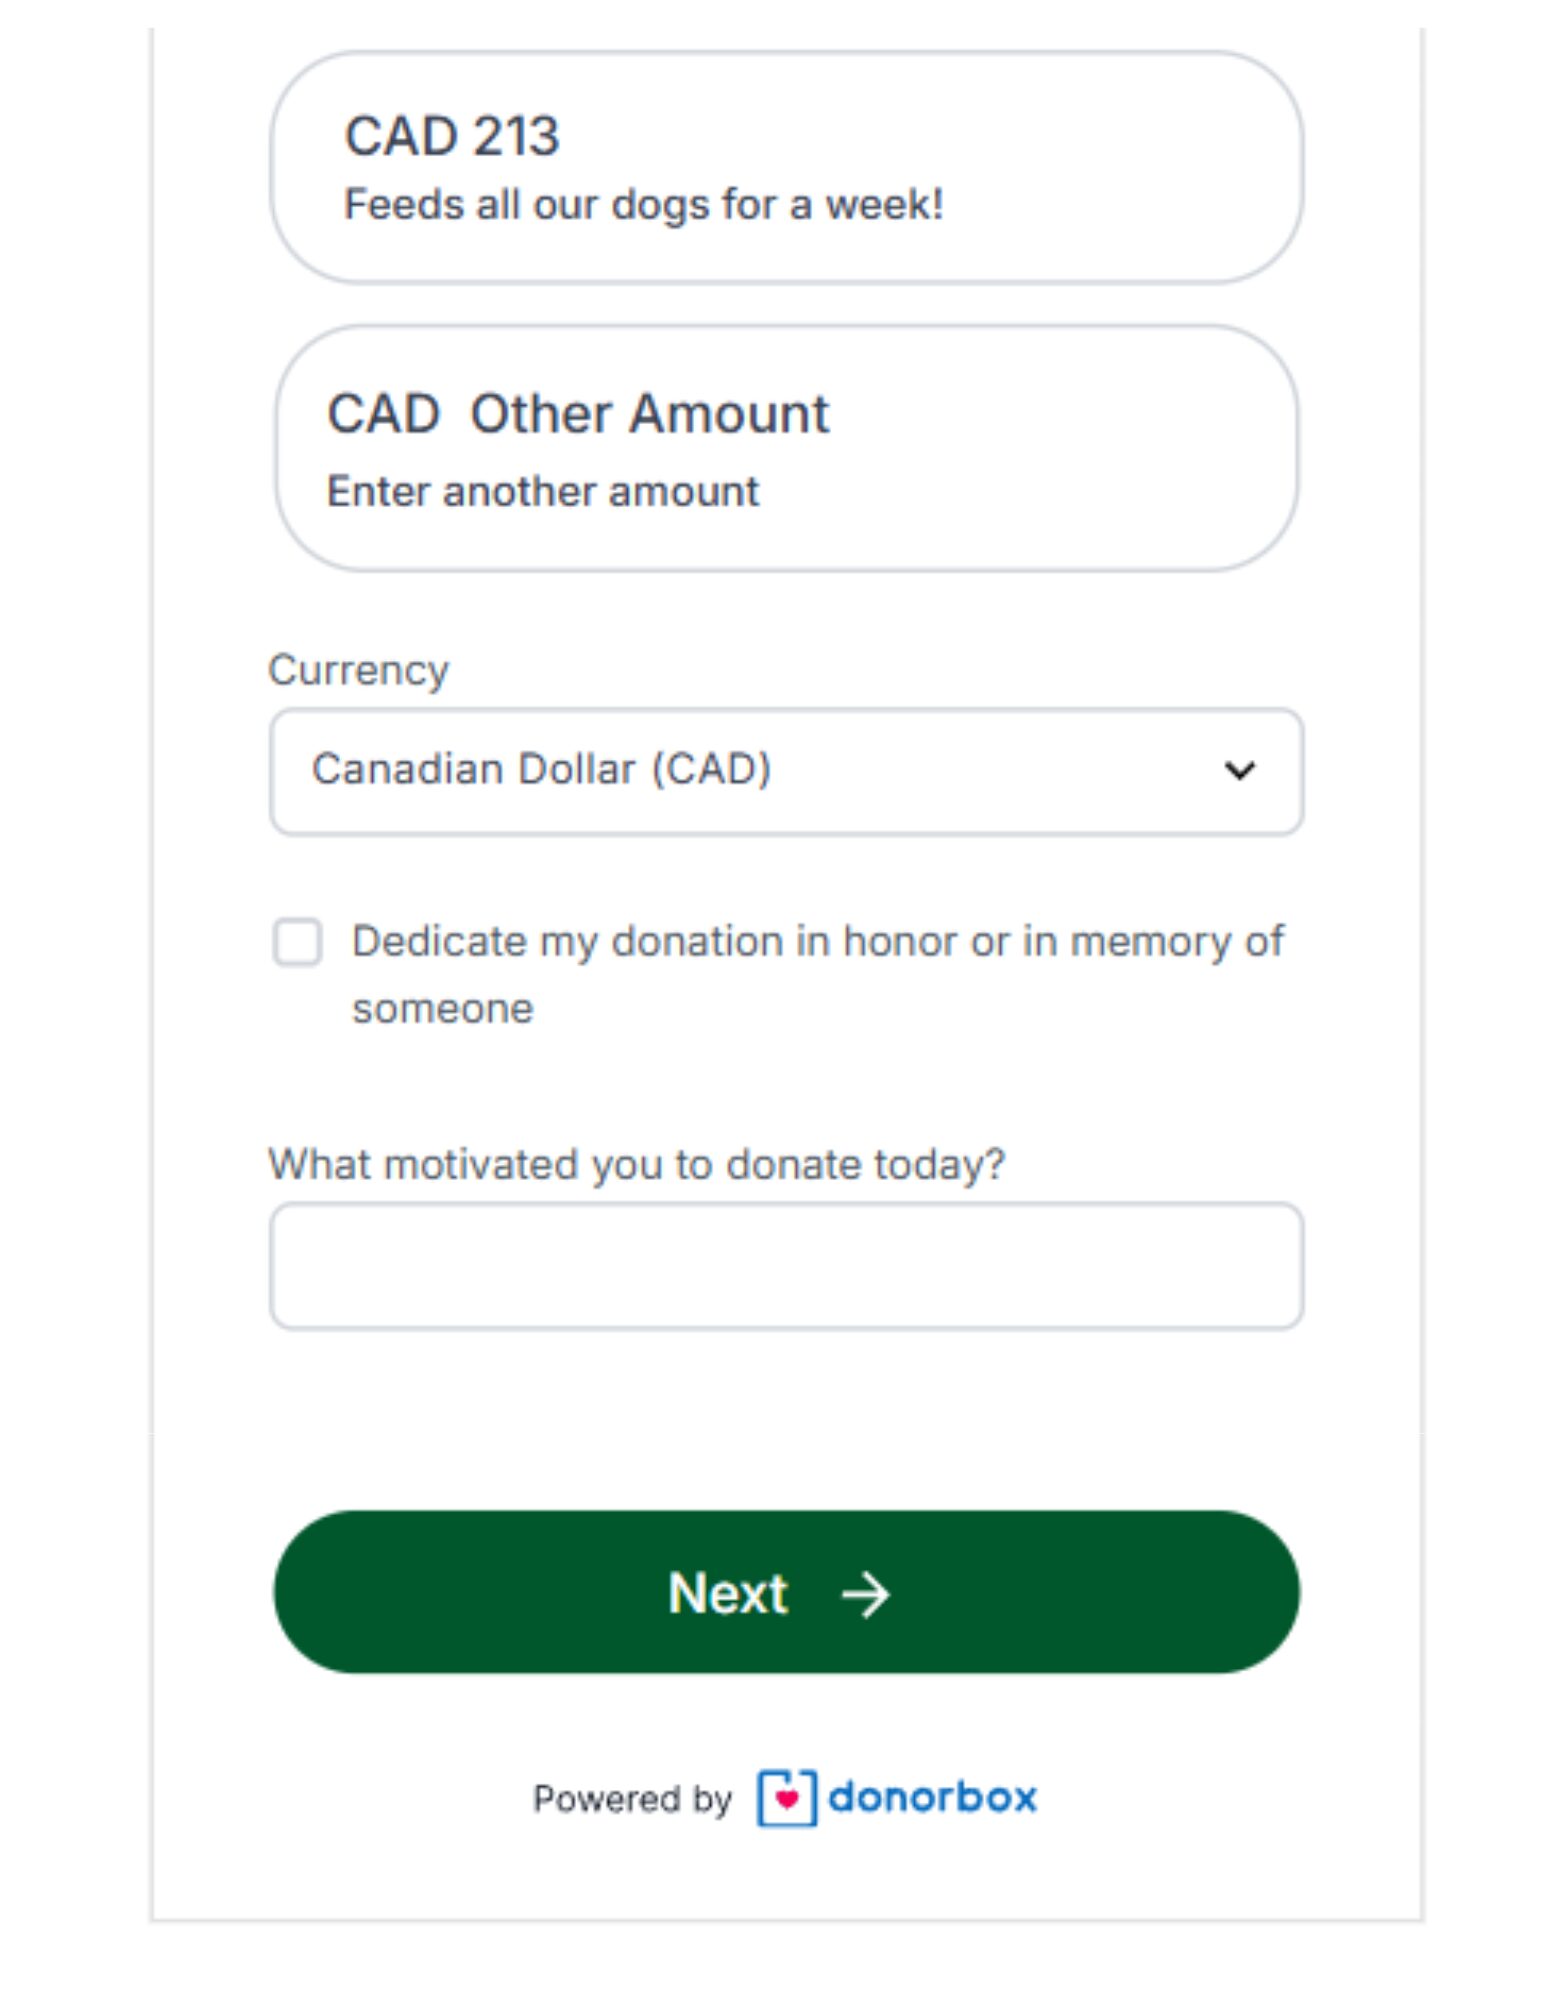The height and width of the screenshot is (2000, 1545).
Task: Click the 'Other Amount' heading text
Action: [649, 413]
